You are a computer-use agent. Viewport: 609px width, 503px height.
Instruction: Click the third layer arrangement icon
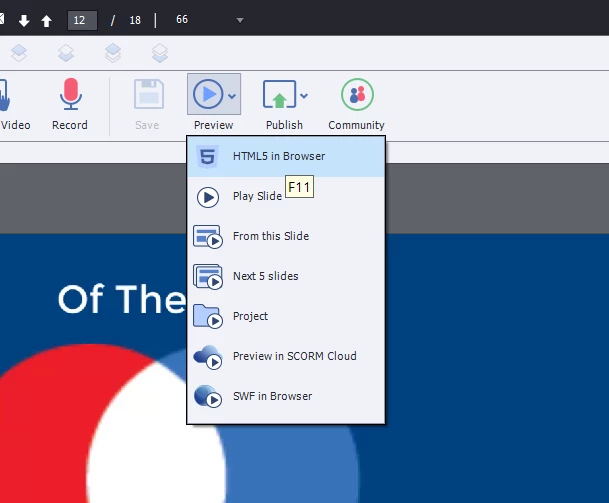[x=113, y=53]
